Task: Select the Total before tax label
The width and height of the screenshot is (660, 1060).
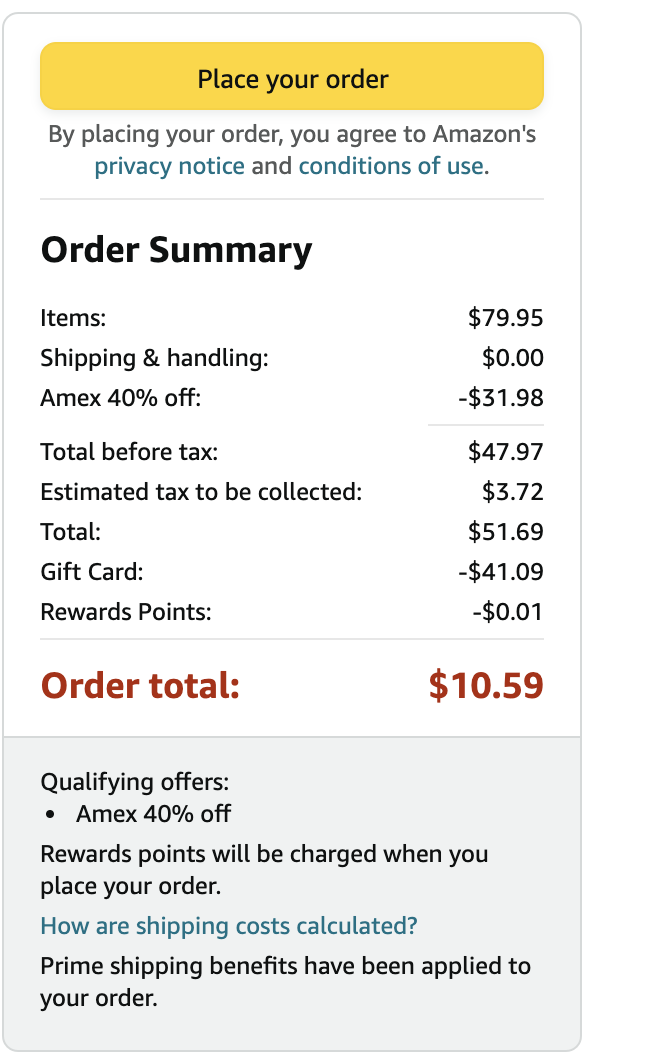Action: [x=129, y=452]
